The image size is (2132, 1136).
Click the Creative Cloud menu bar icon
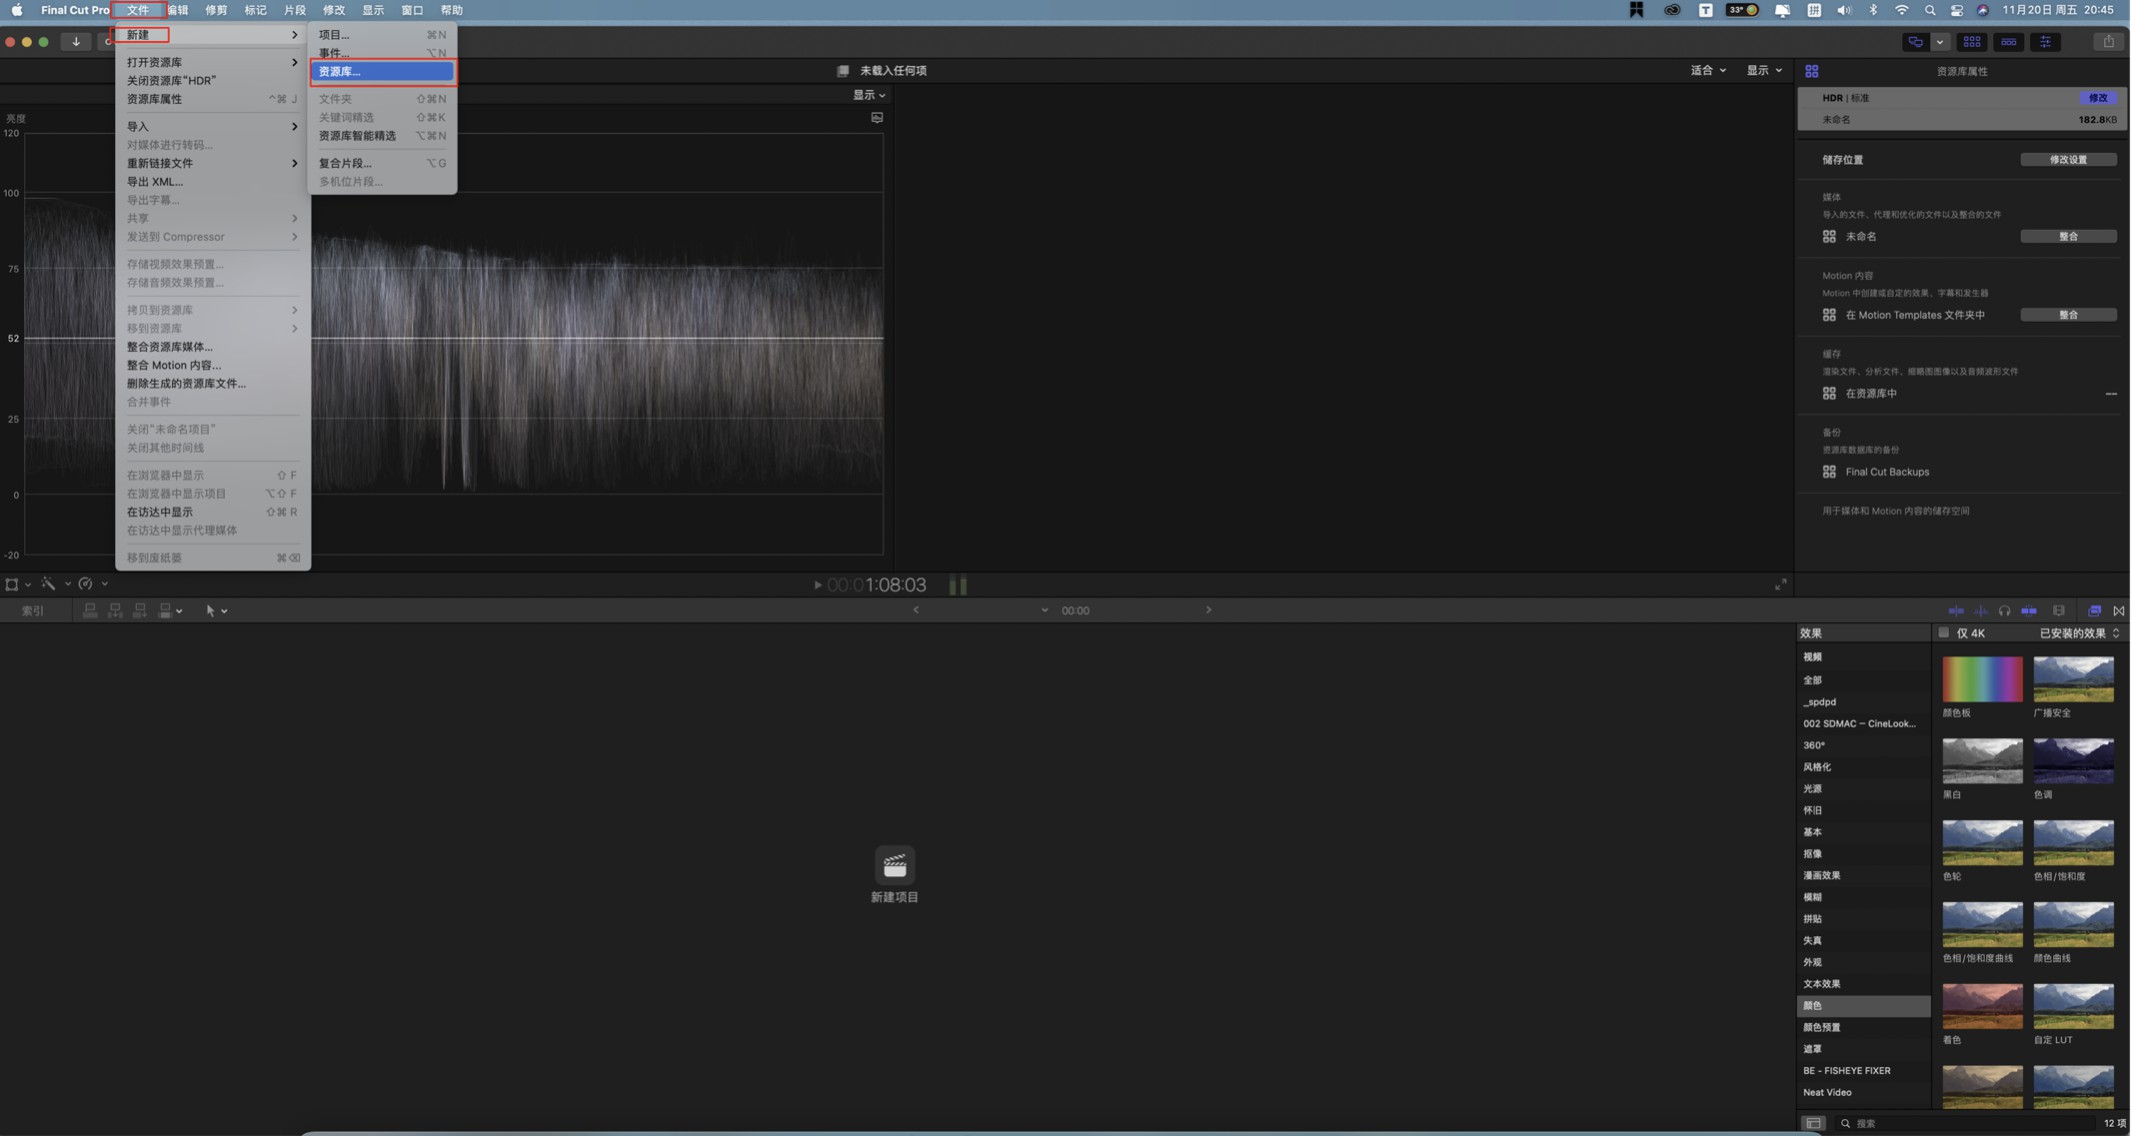click(1672, 10)
